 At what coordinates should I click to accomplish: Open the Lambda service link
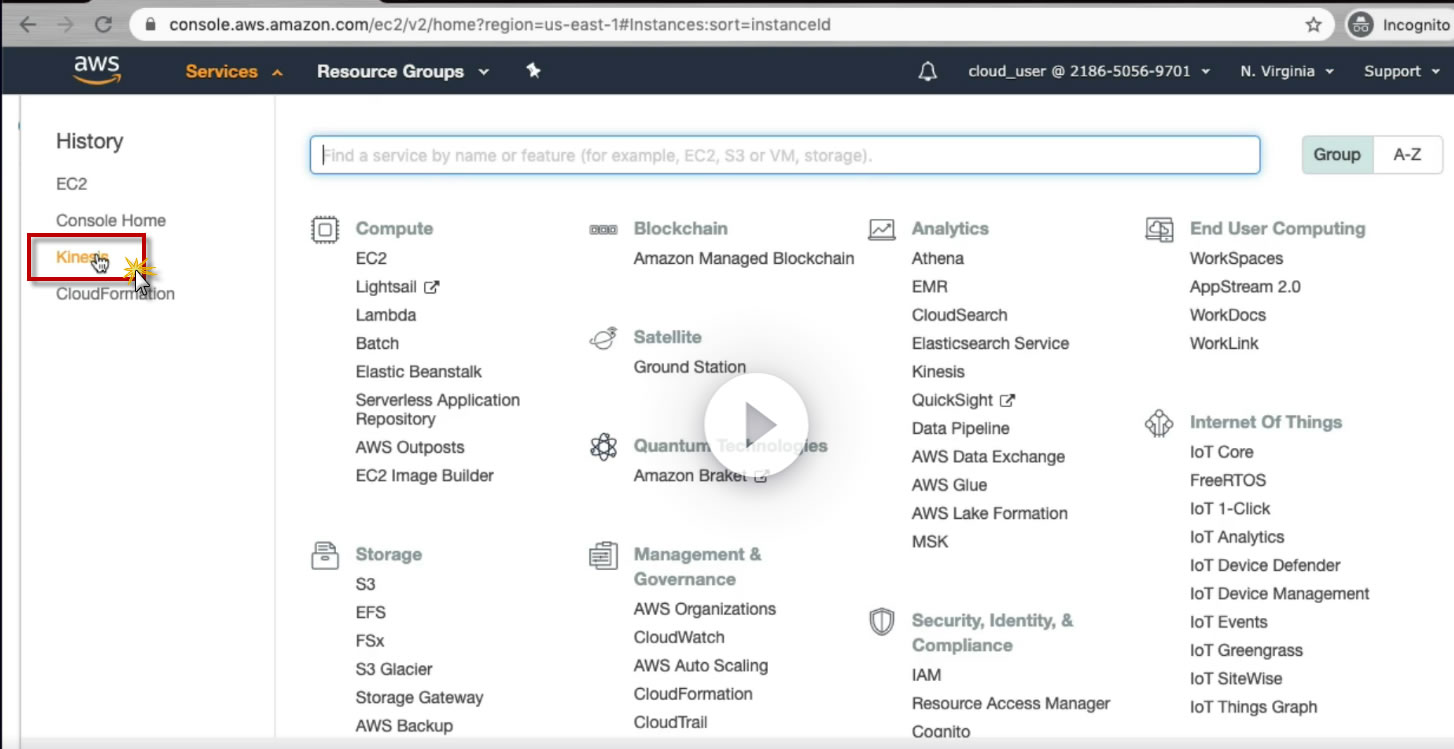coord(385,315)
